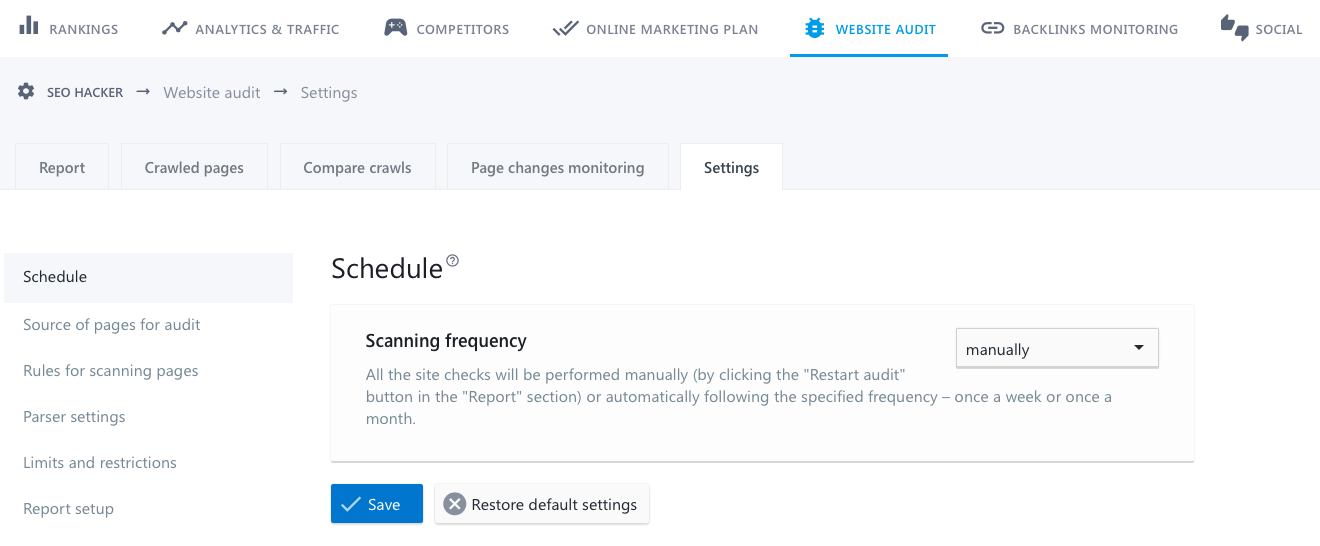Click the Backlinks Monitoring chain link icon
1320x546 pixels.
[992, 28]
